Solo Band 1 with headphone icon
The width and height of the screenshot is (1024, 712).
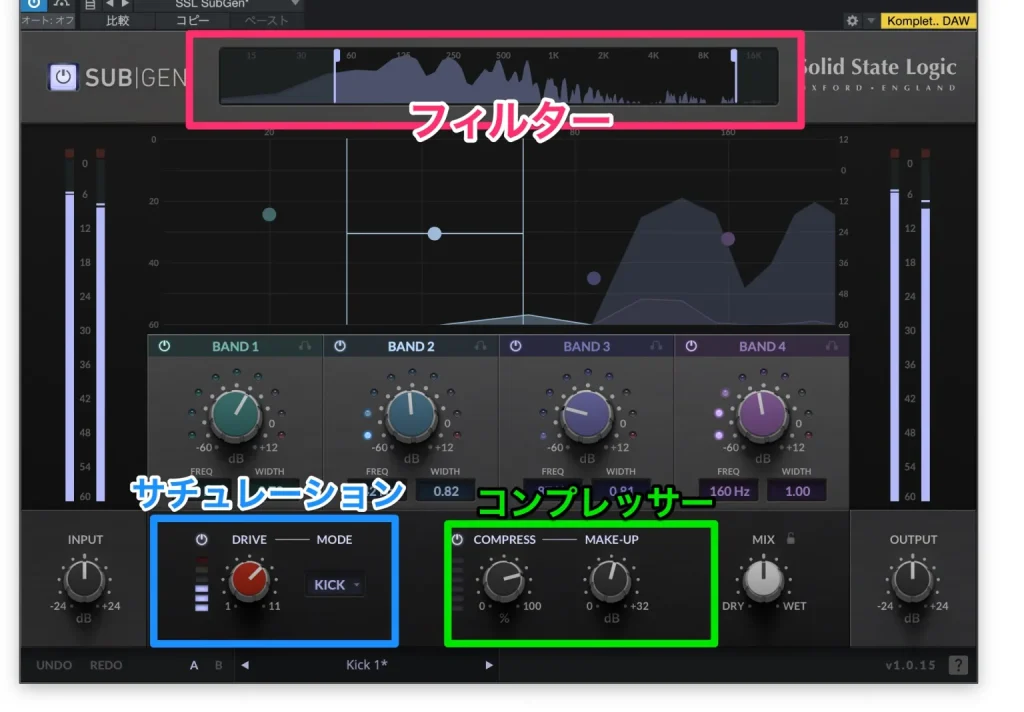coord(305,346)
